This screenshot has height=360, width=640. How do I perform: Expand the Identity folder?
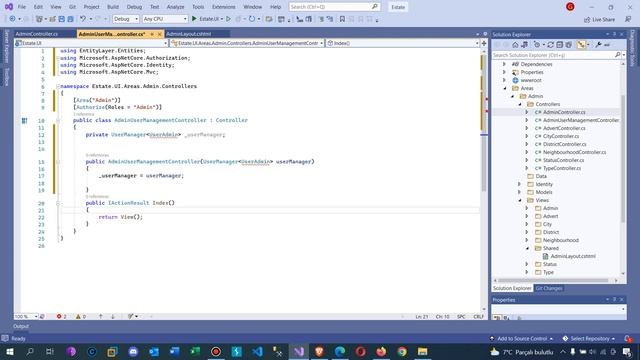point(520,184)
